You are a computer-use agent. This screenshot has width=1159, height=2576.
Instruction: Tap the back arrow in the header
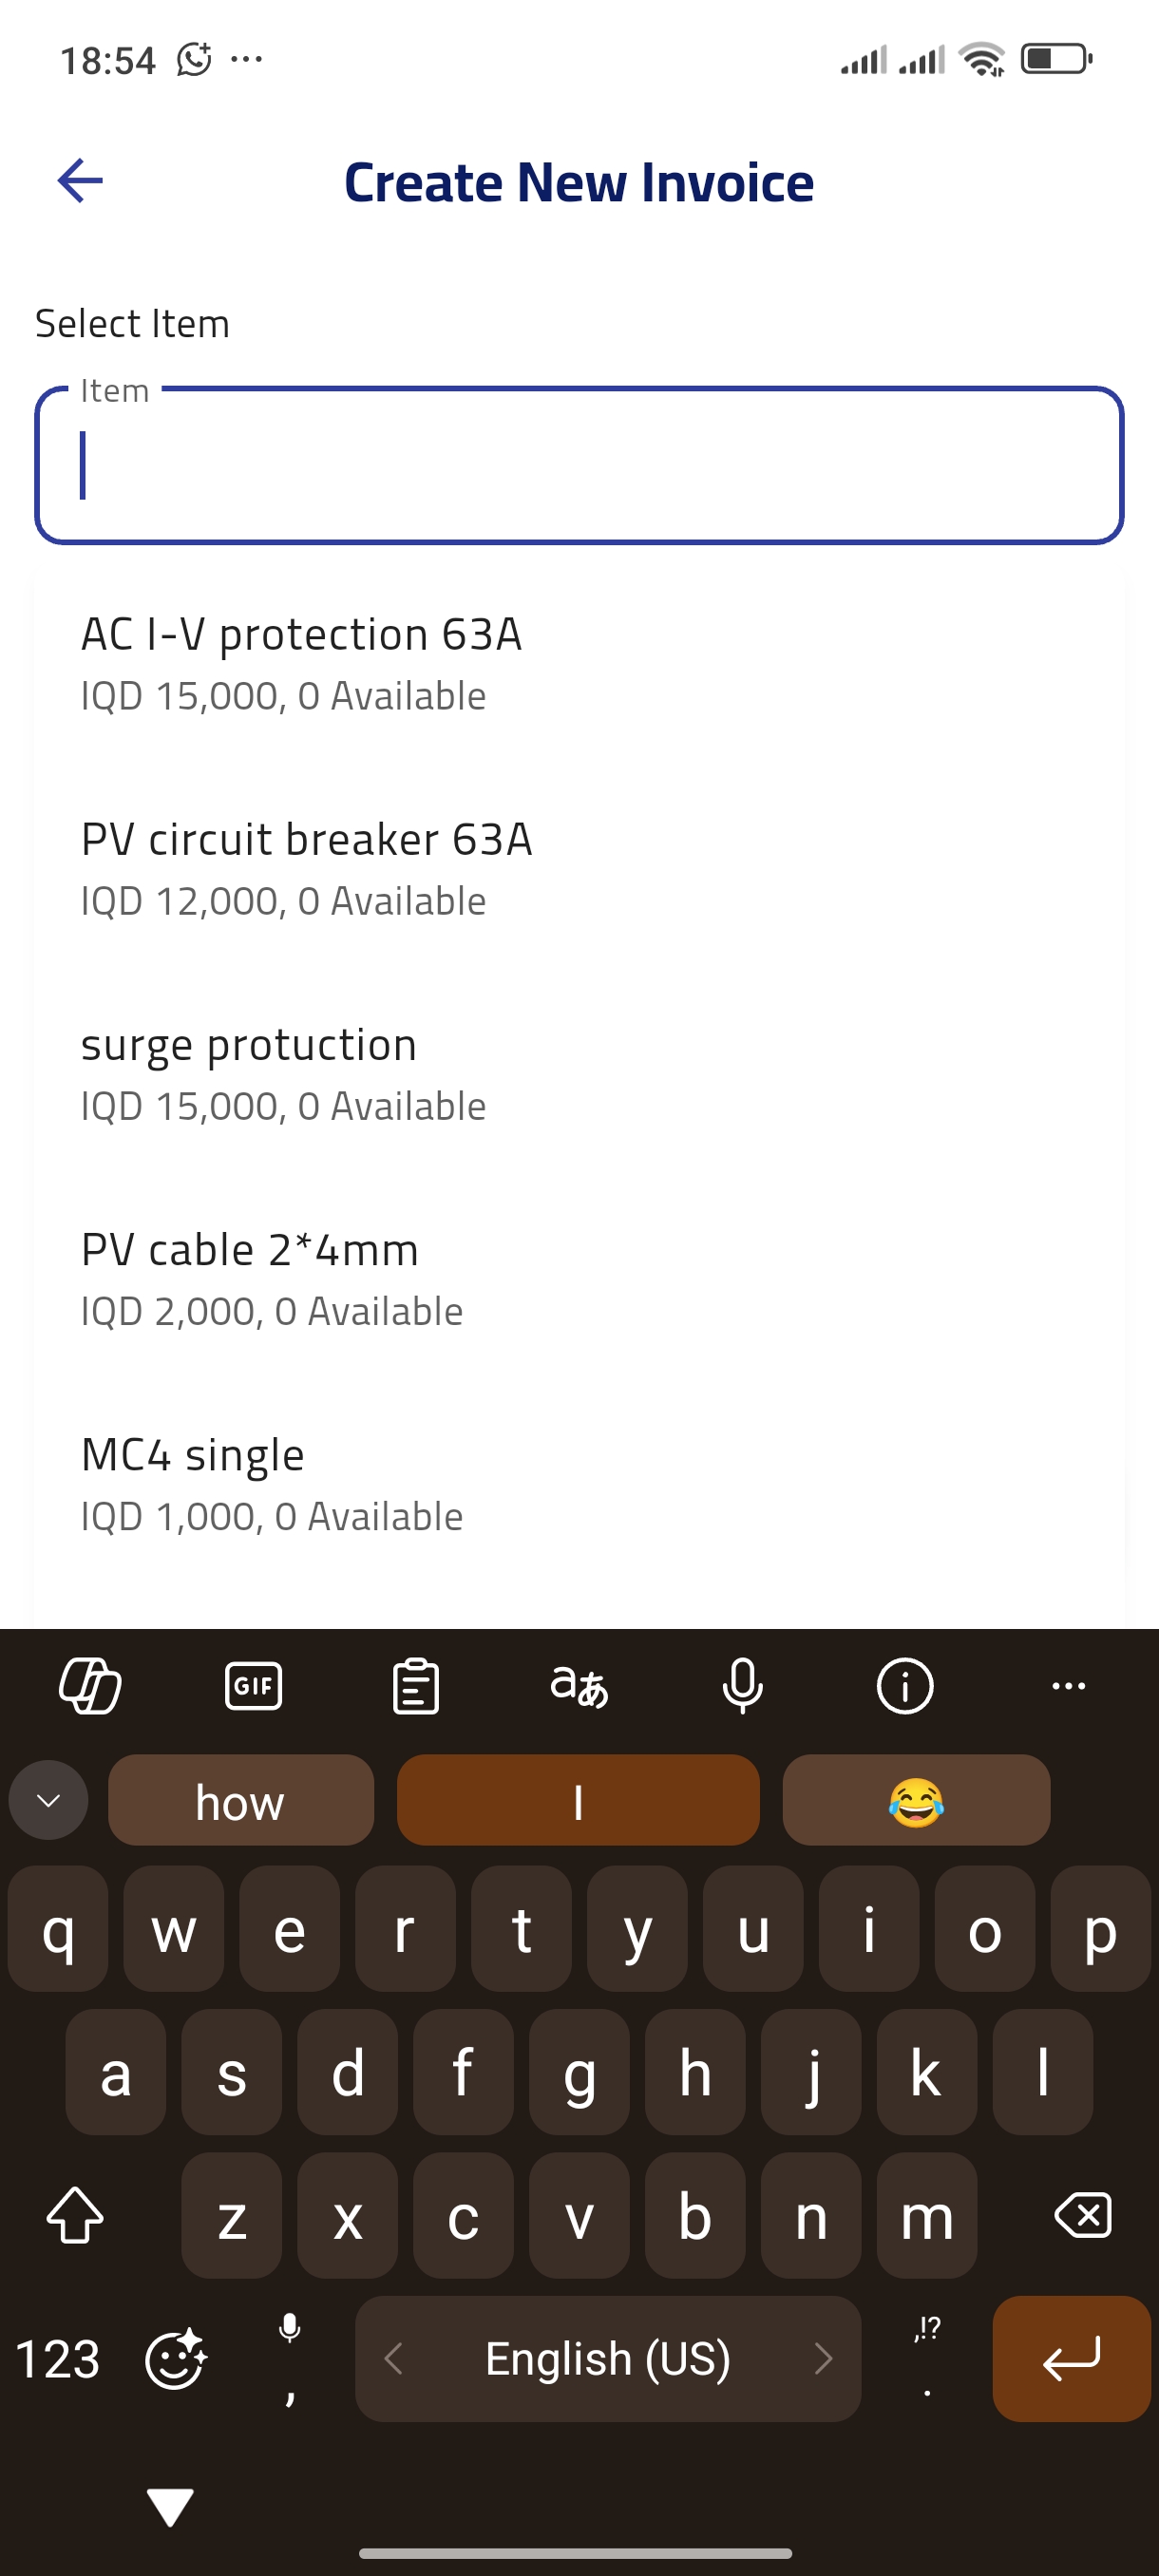tap(80, 181)
